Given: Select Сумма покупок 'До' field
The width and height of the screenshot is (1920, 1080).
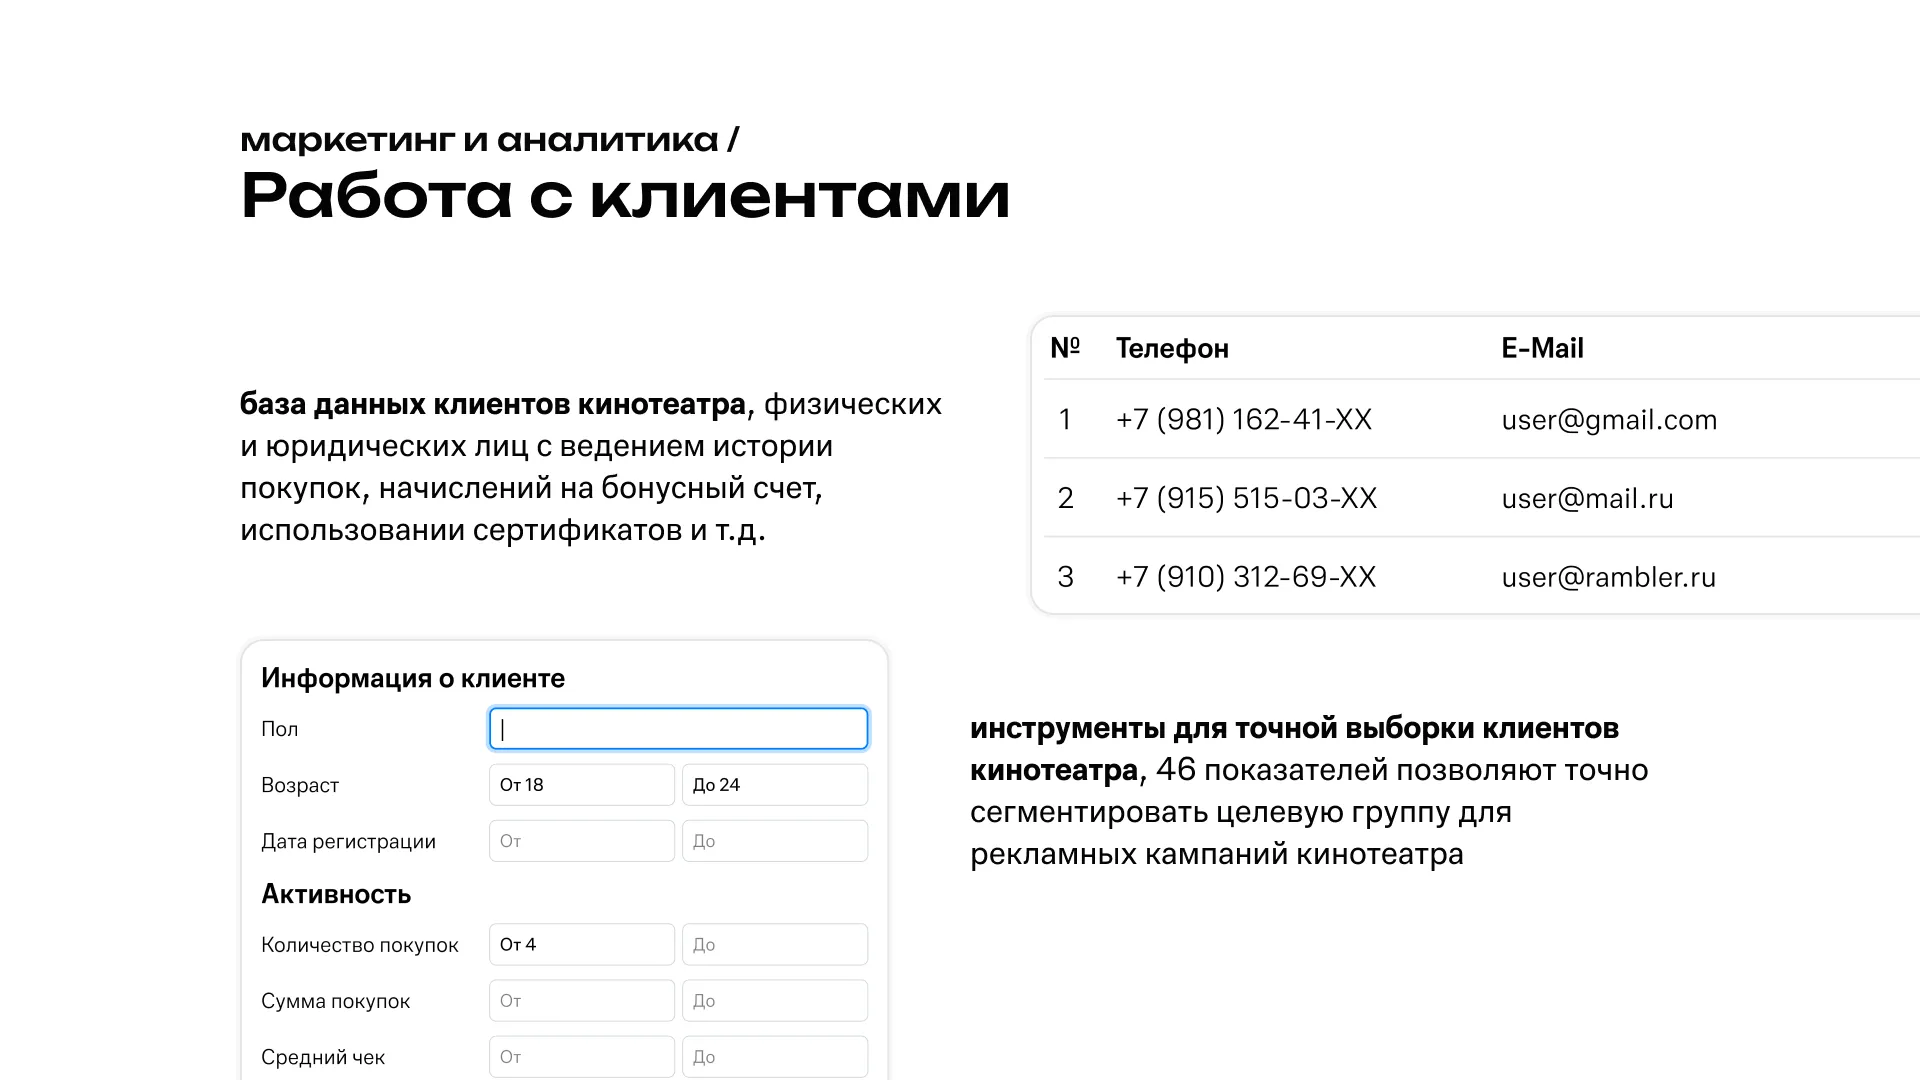Looking at the screenshot, I should coord(775,1000).
